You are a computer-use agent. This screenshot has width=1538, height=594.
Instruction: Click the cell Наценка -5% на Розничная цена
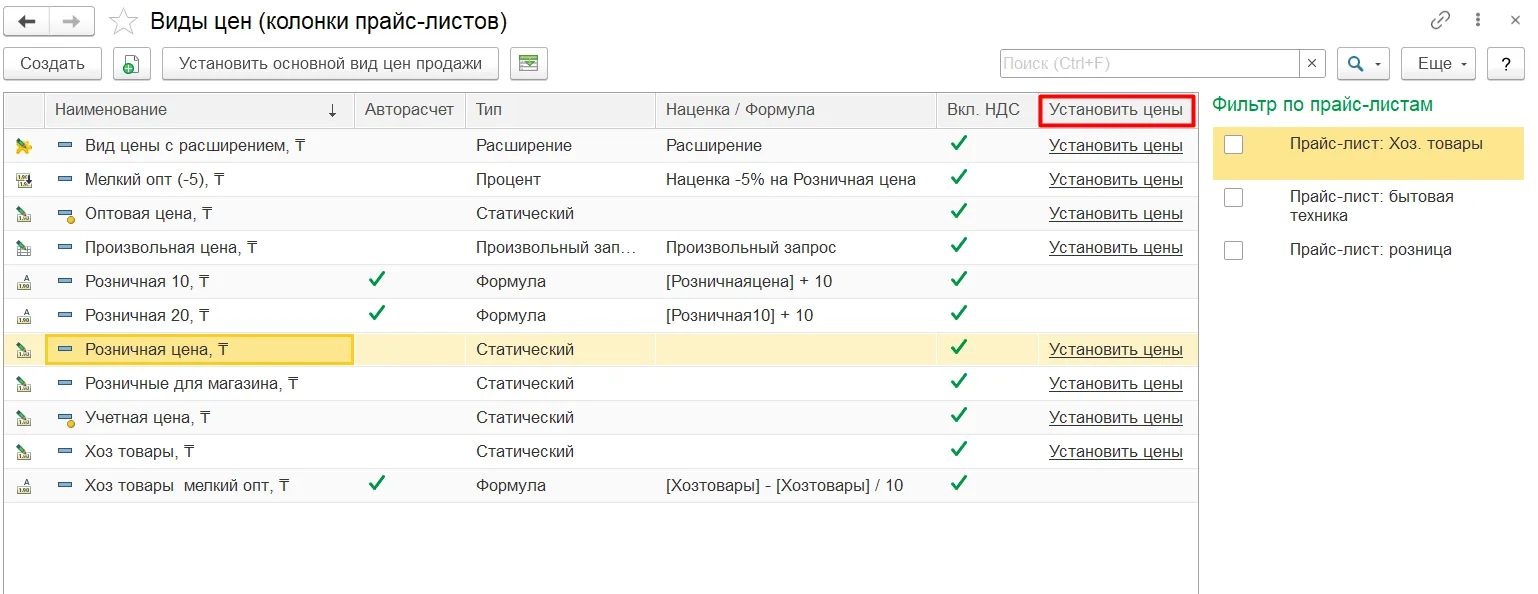point(791,180)
